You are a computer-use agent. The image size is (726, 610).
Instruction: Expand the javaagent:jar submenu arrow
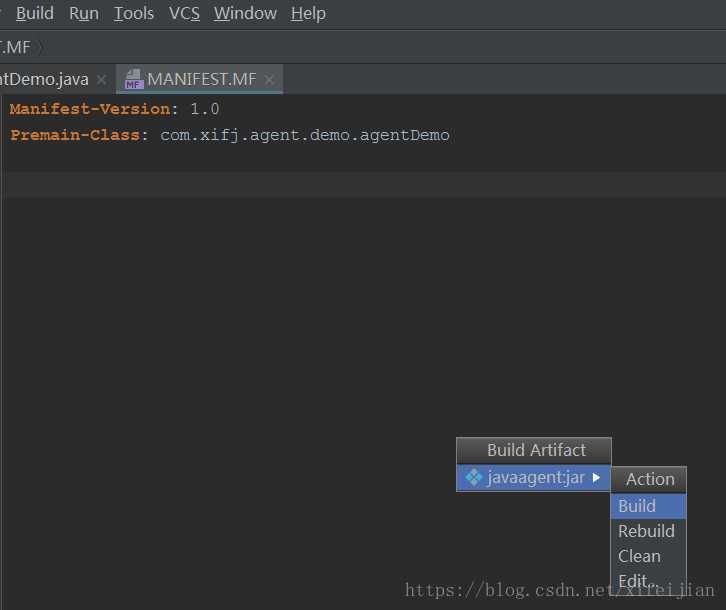(597, 478)
